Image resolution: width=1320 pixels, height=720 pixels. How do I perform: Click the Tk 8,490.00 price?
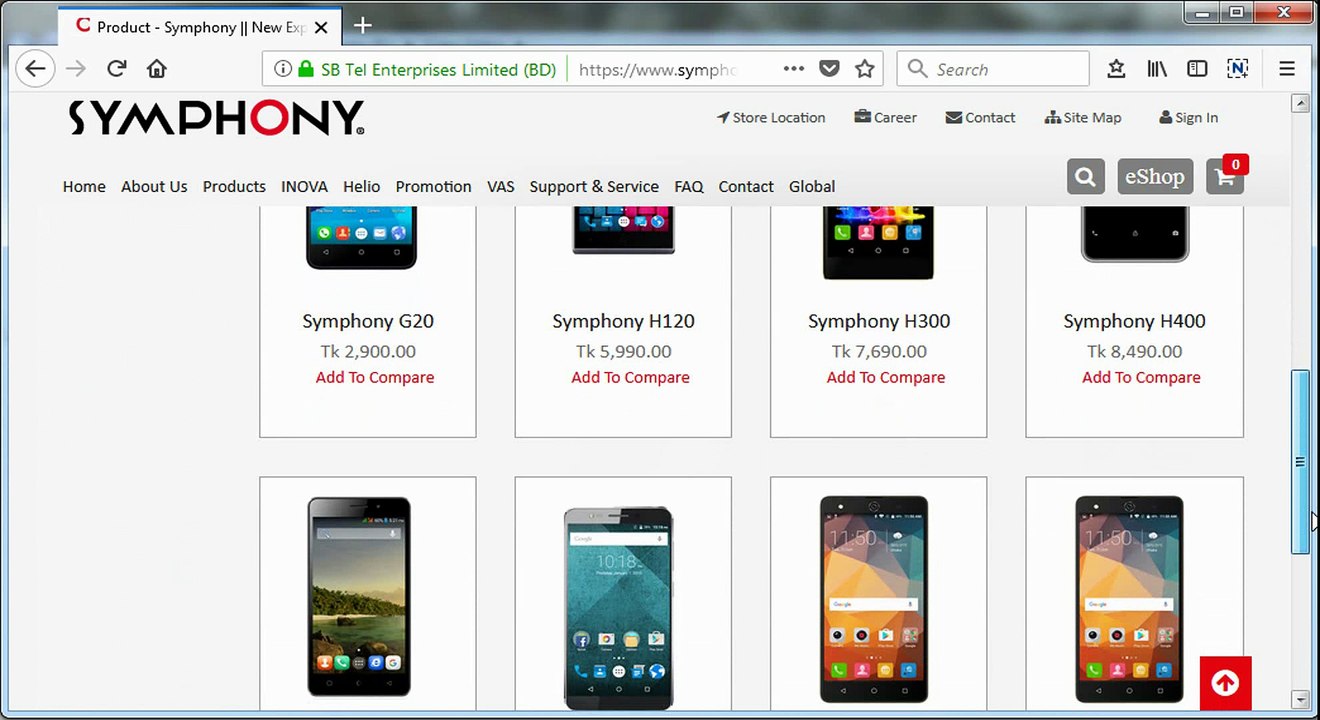(x=1134, y=352)
